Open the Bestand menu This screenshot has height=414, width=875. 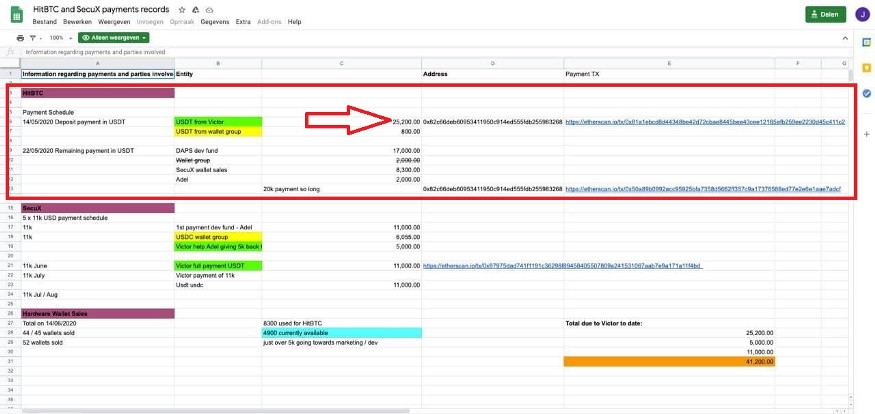tap(45, 22)
